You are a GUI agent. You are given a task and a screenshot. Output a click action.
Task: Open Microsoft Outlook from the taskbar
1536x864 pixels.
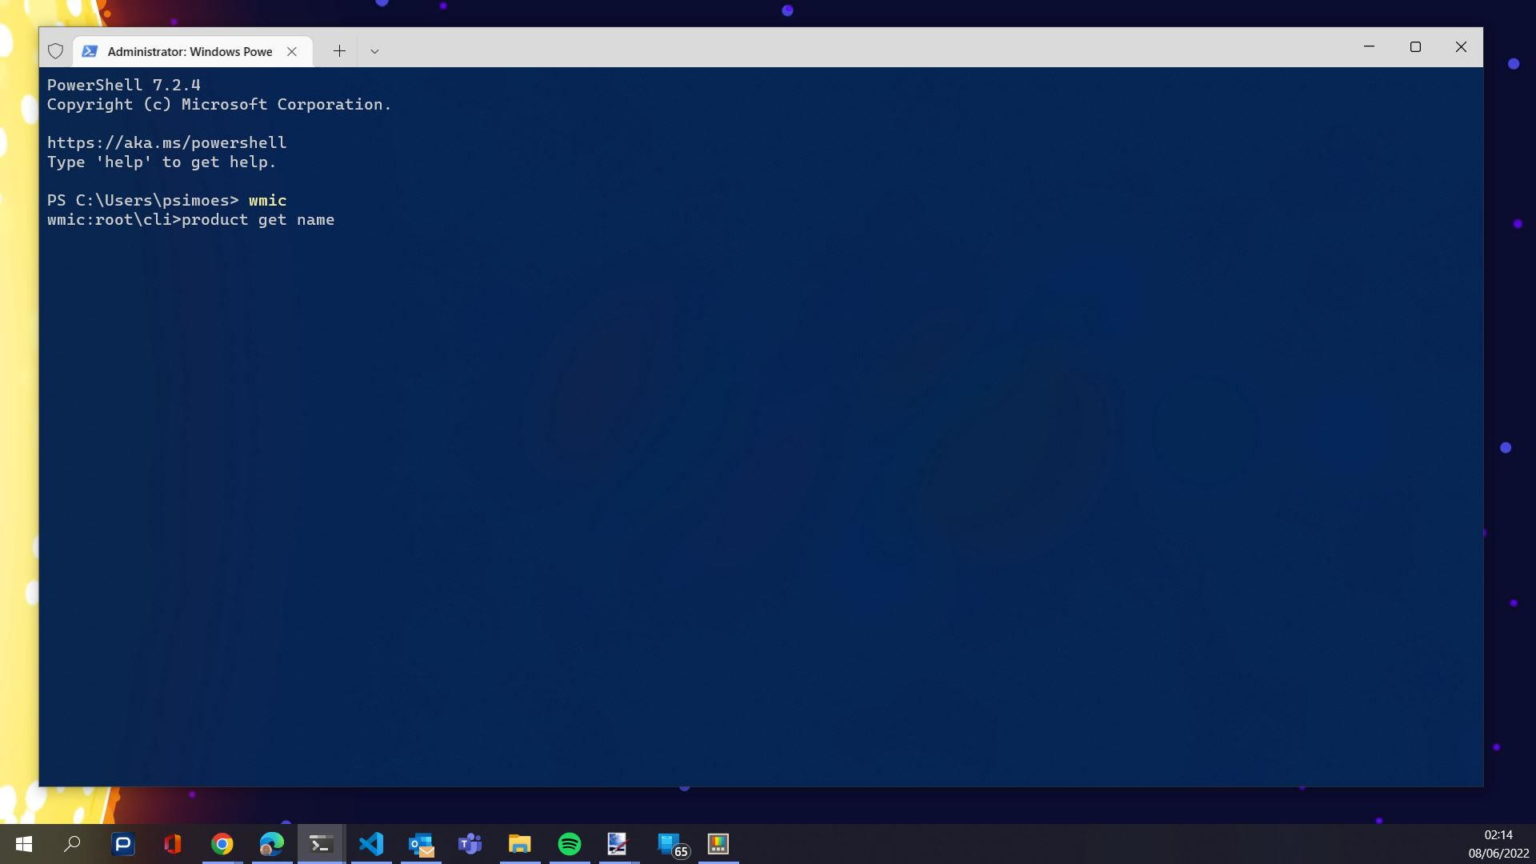click(x=421, y=844)
